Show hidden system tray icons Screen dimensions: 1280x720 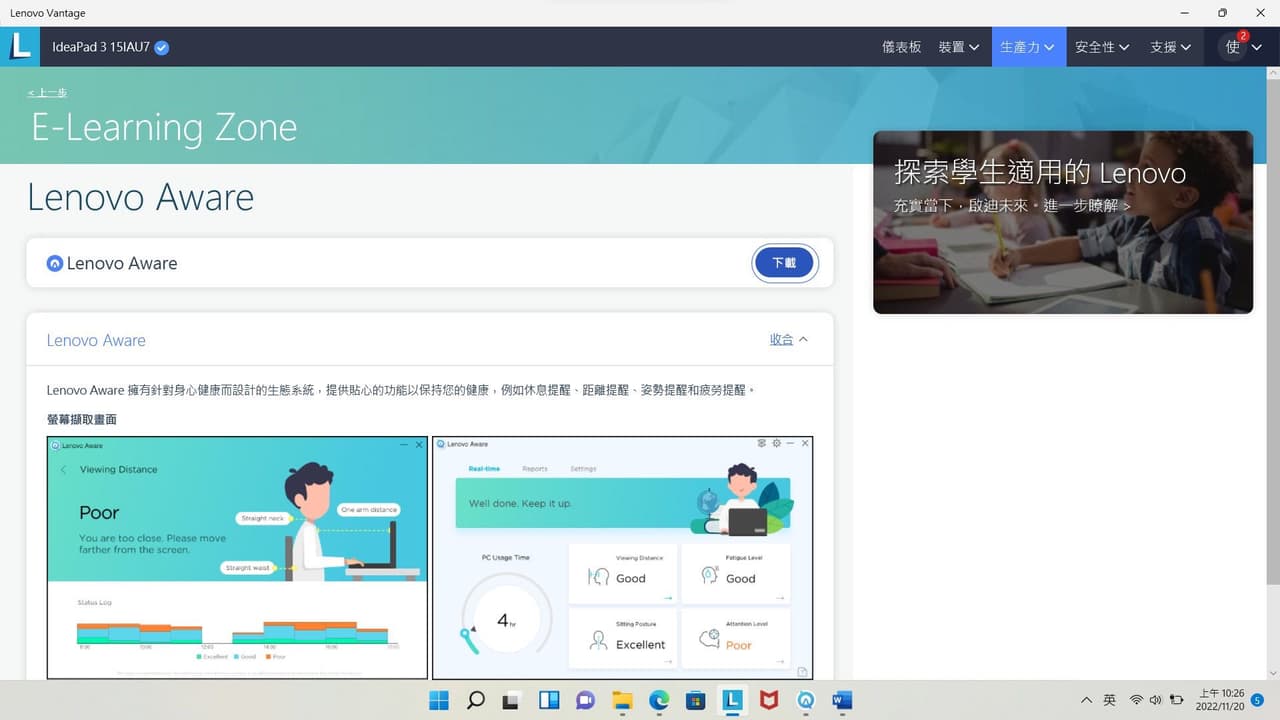[x=1087, y=700]
